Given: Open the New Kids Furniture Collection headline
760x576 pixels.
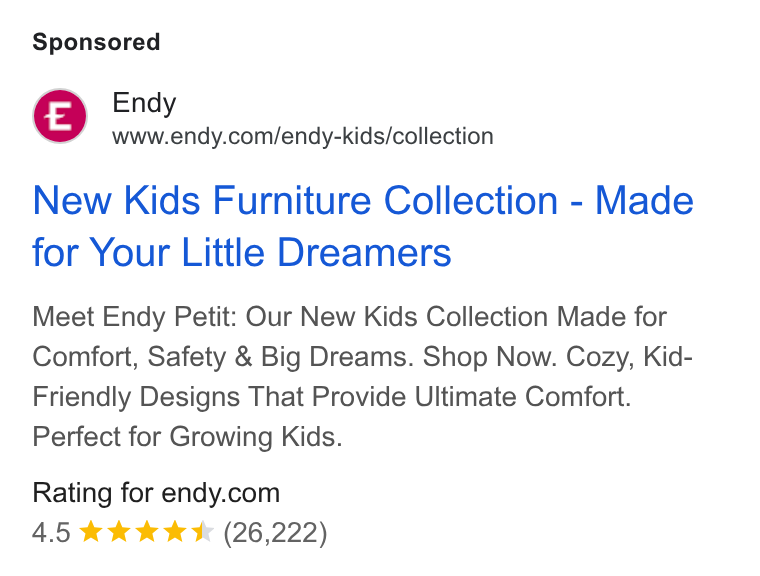Looking at the screenshot, I should (363, 226).
